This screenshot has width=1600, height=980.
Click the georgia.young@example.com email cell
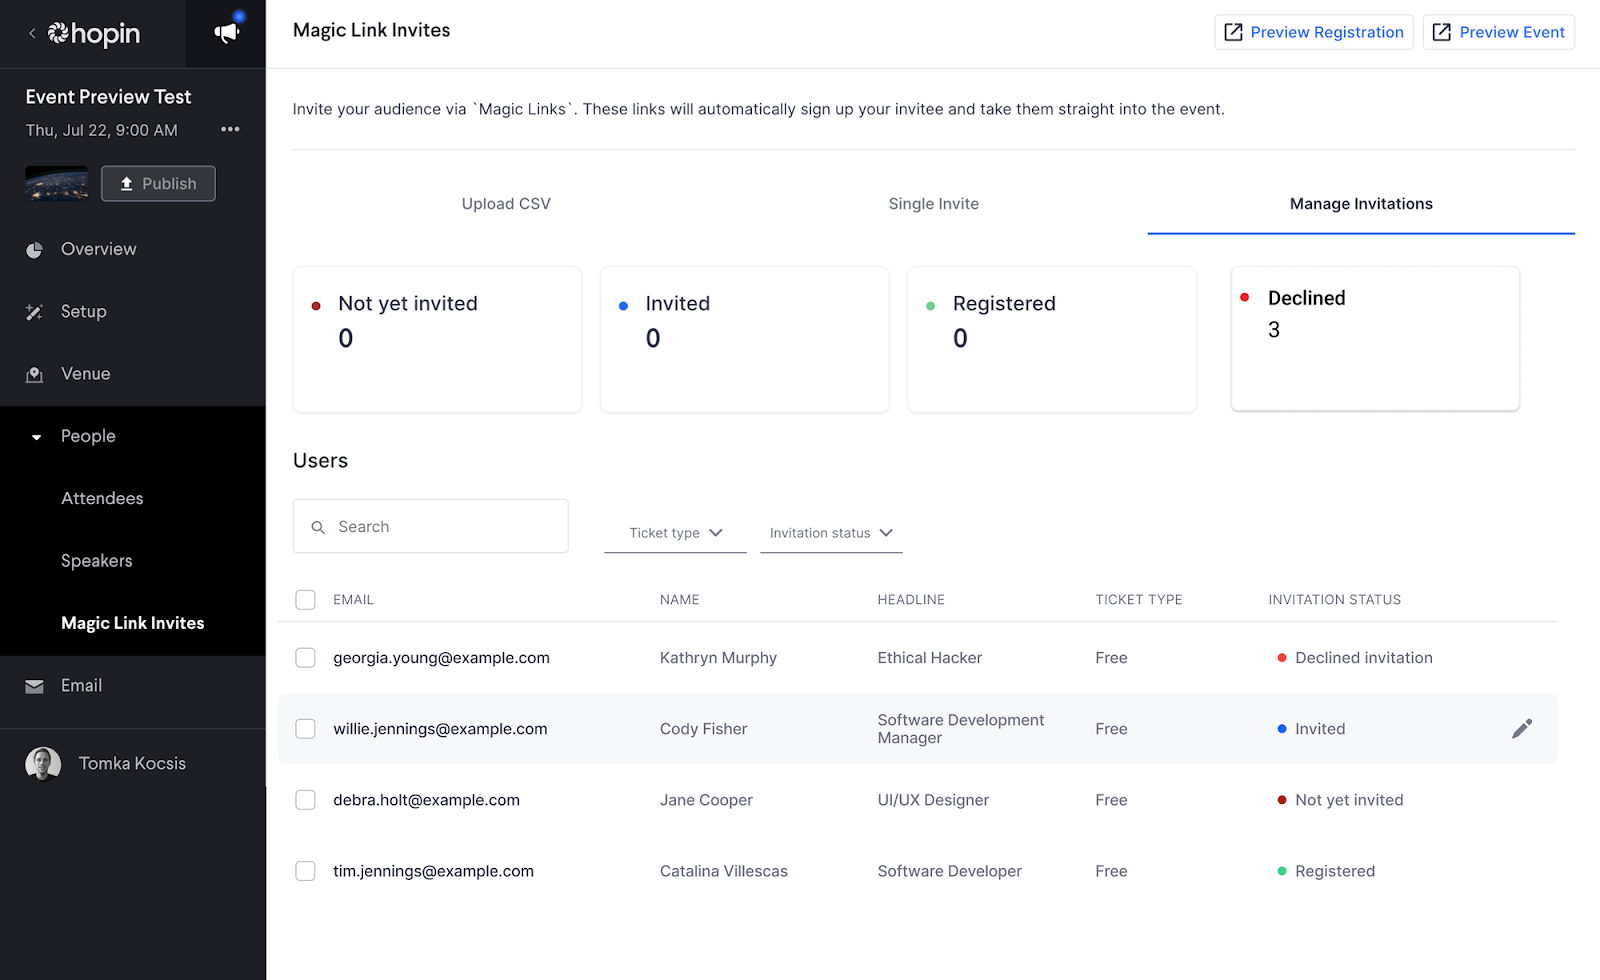pos(441,658)
